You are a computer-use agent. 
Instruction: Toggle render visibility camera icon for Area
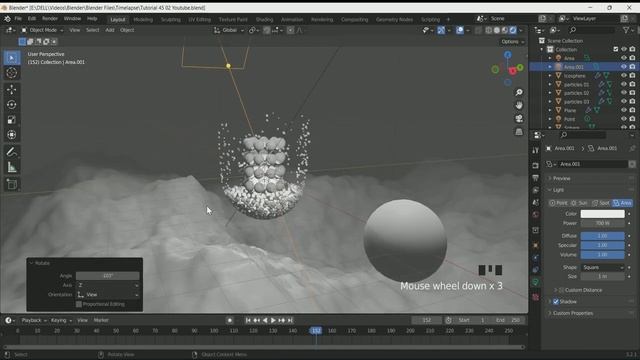[632, 58]
